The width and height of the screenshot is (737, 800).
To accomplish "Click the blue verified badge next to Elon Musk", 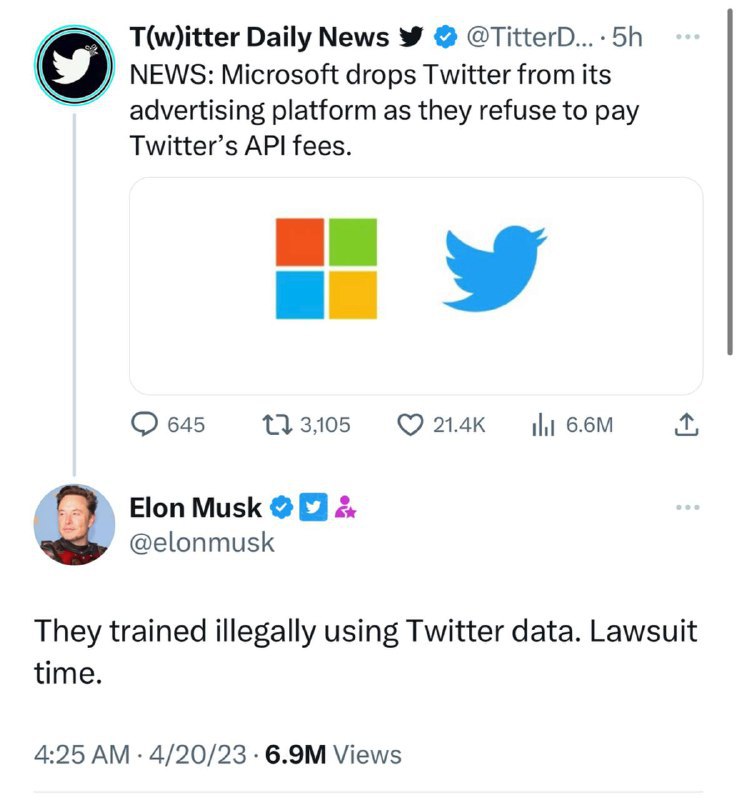I will coord(282,508).
